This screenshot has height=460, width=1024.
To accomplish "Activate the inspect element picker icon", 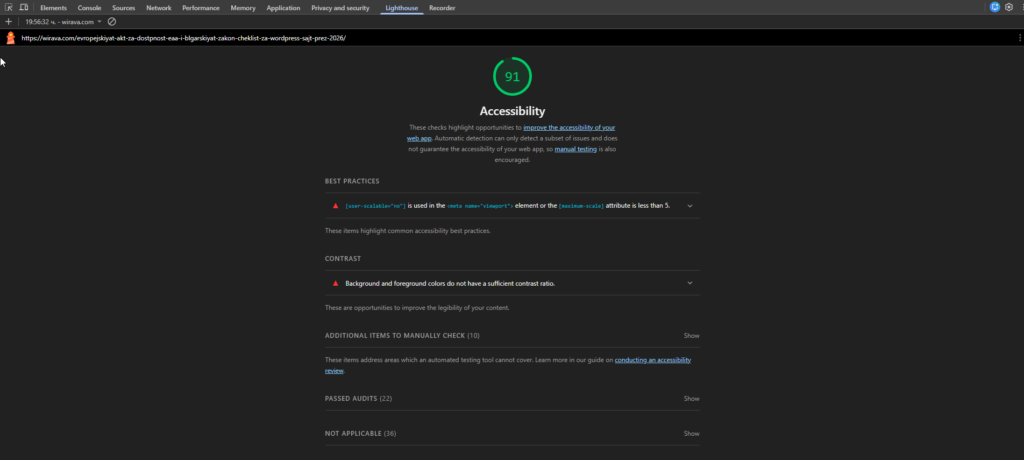I will click(x=9, y=8).
